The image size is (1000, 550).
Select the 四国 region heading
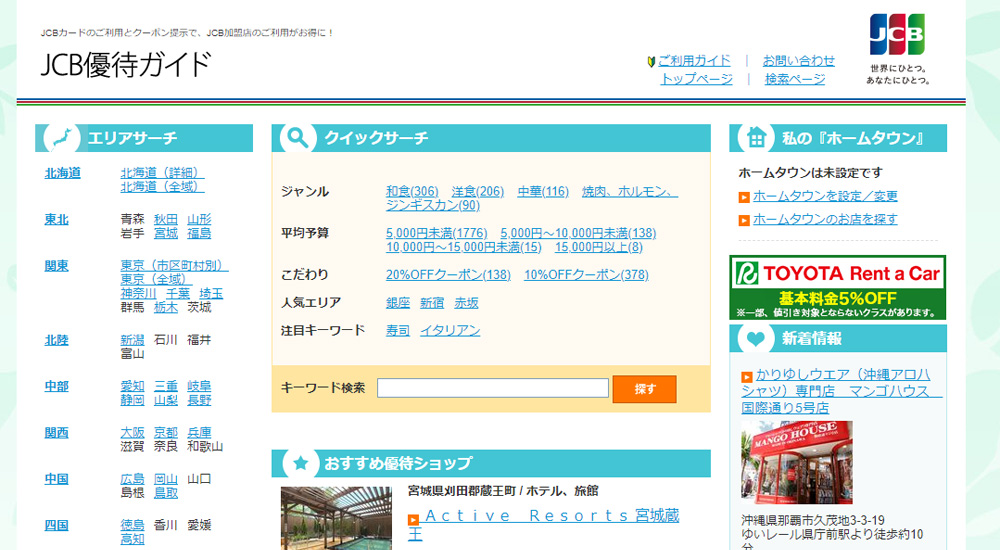(56, 525)
